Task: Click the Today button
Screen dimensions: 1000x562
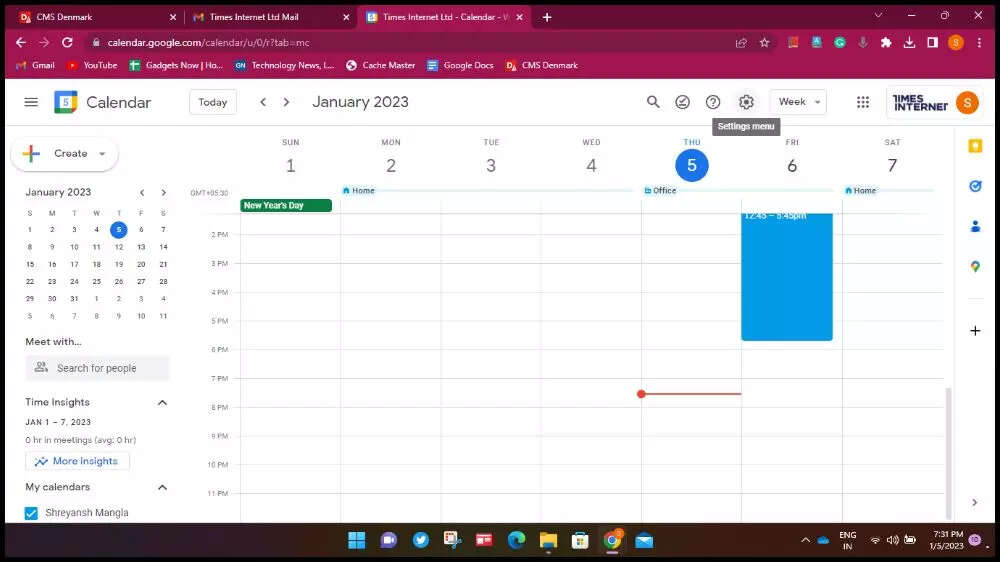Action: coord(212,102)
